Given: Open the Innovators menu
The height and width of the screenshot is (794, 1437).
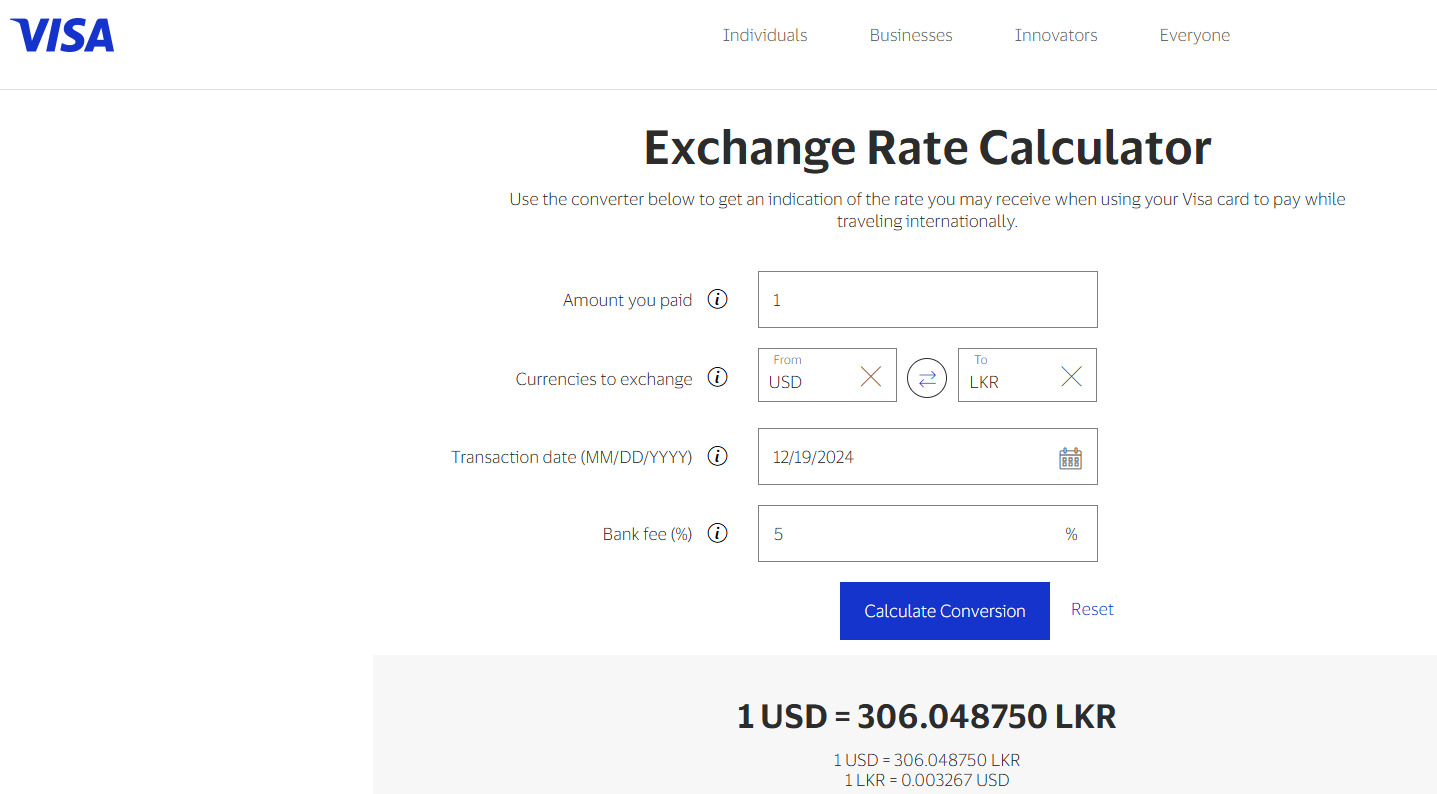Looking at the screenshot, I should coord(1056,35).
